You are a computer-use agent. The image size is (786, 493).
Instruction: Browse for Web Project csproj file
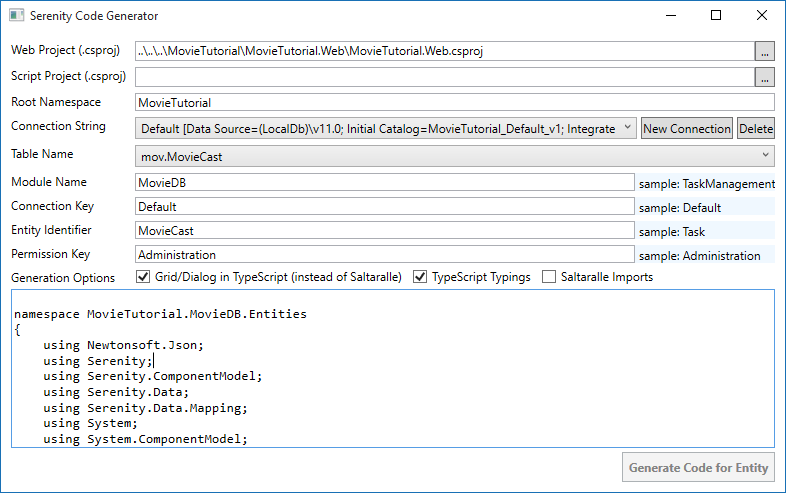point(765,51)
